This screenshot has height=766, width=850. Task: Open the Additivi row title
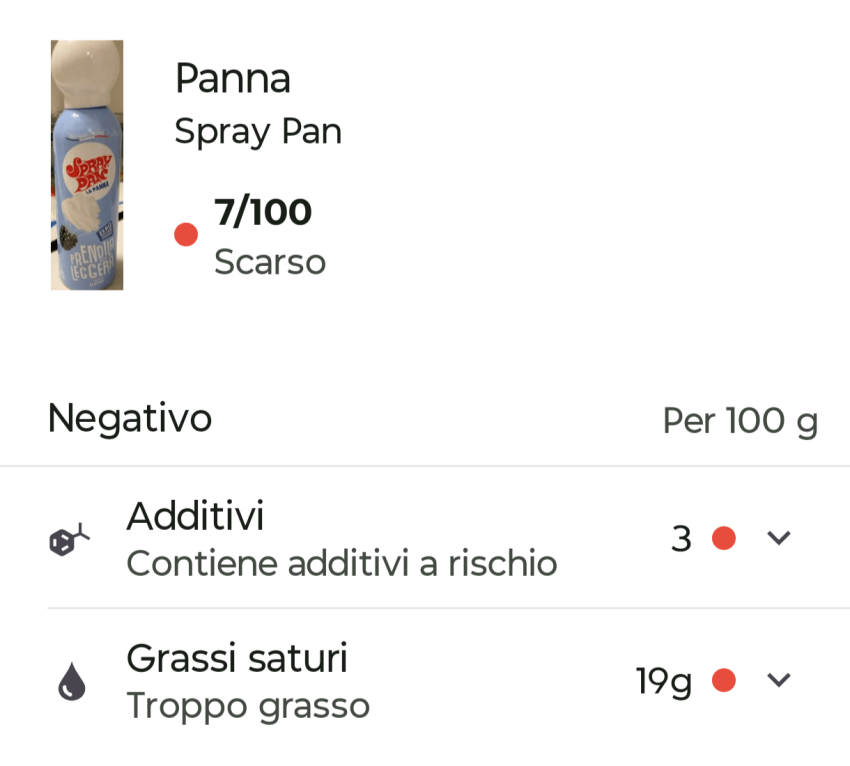[195, 517]
